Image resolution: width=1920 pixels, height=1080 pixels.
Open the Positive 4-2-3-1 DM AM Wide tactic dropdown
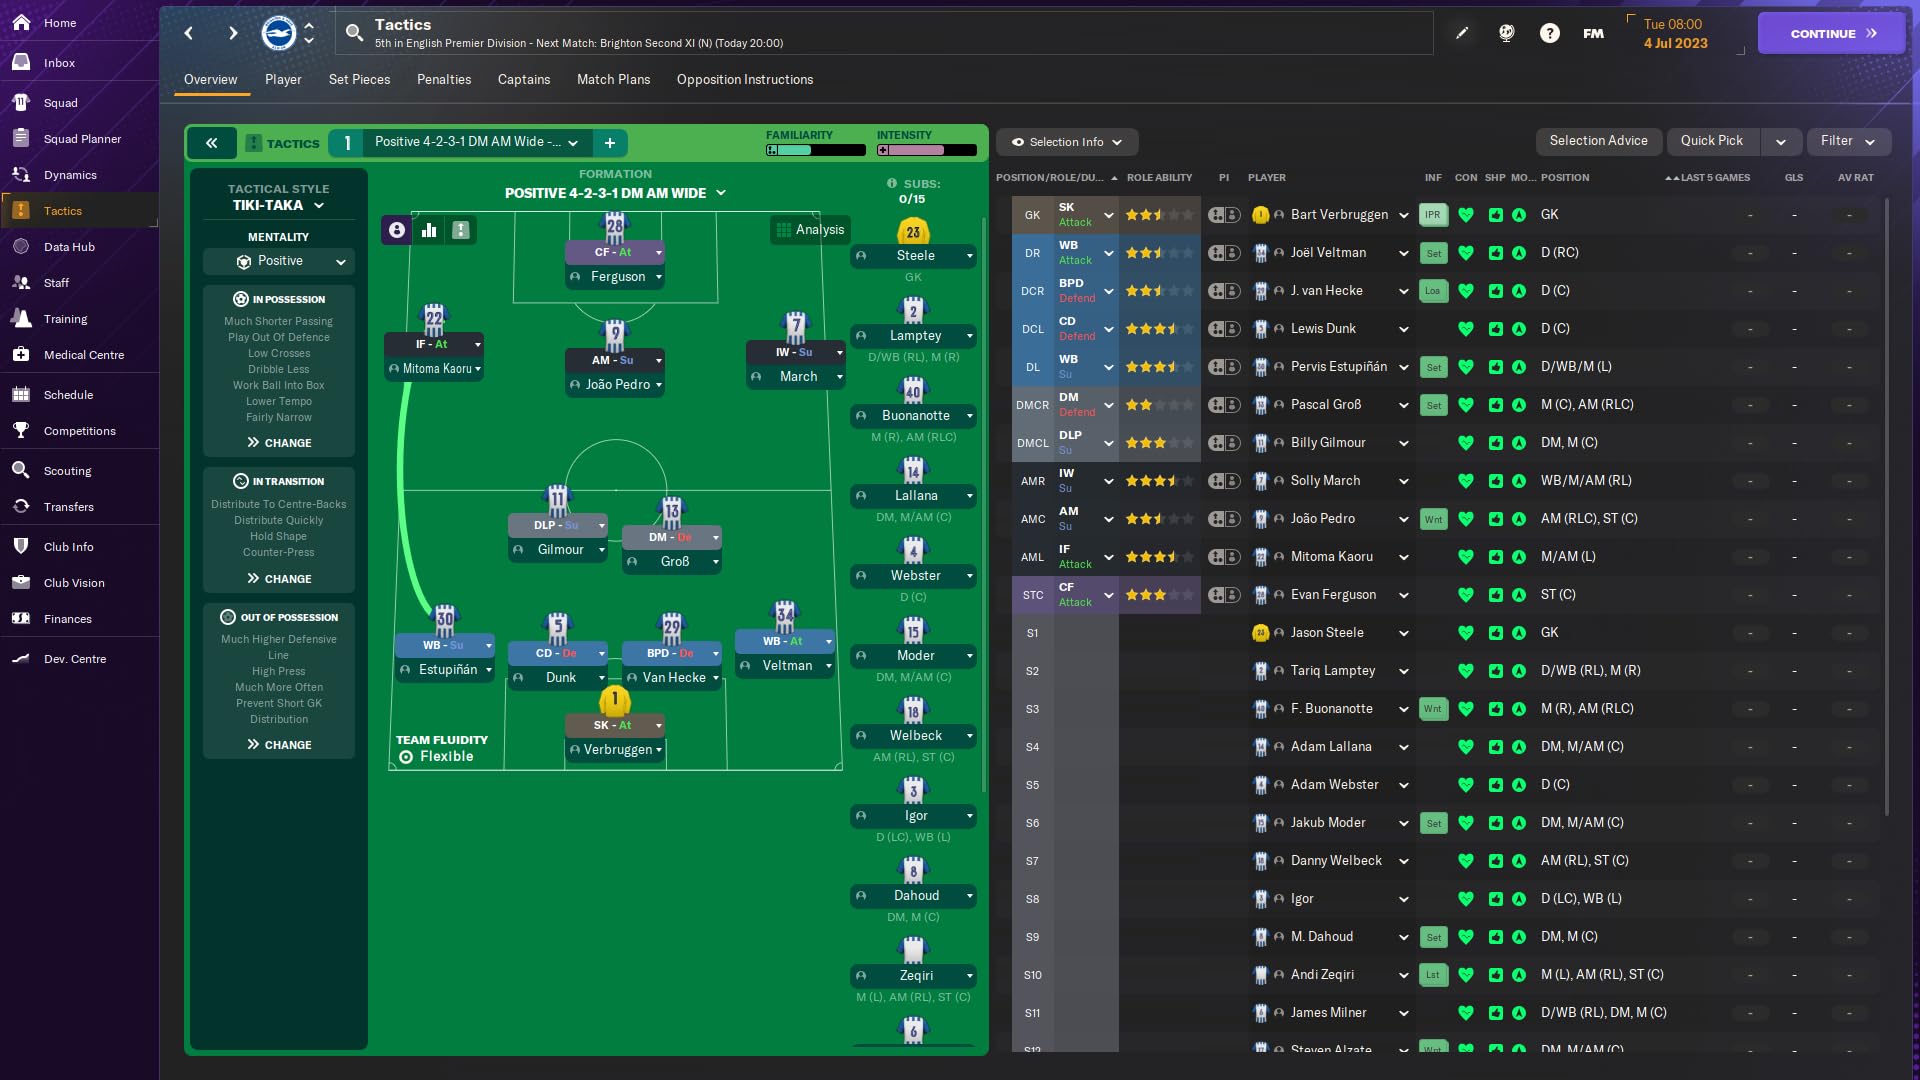pyautogui.click(x=468, y=142)
